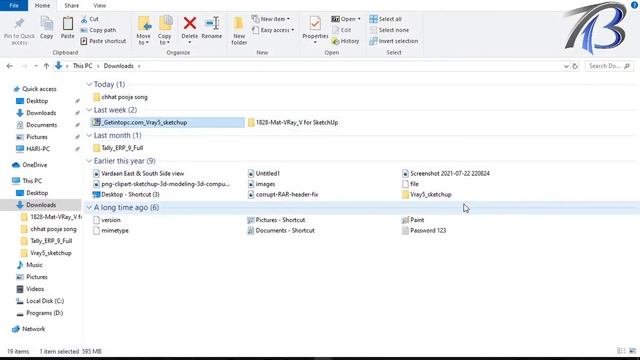640x360 pixels.
Task: Select Tally_ERP_9_Full folder in file list
Action: [118, 148]
